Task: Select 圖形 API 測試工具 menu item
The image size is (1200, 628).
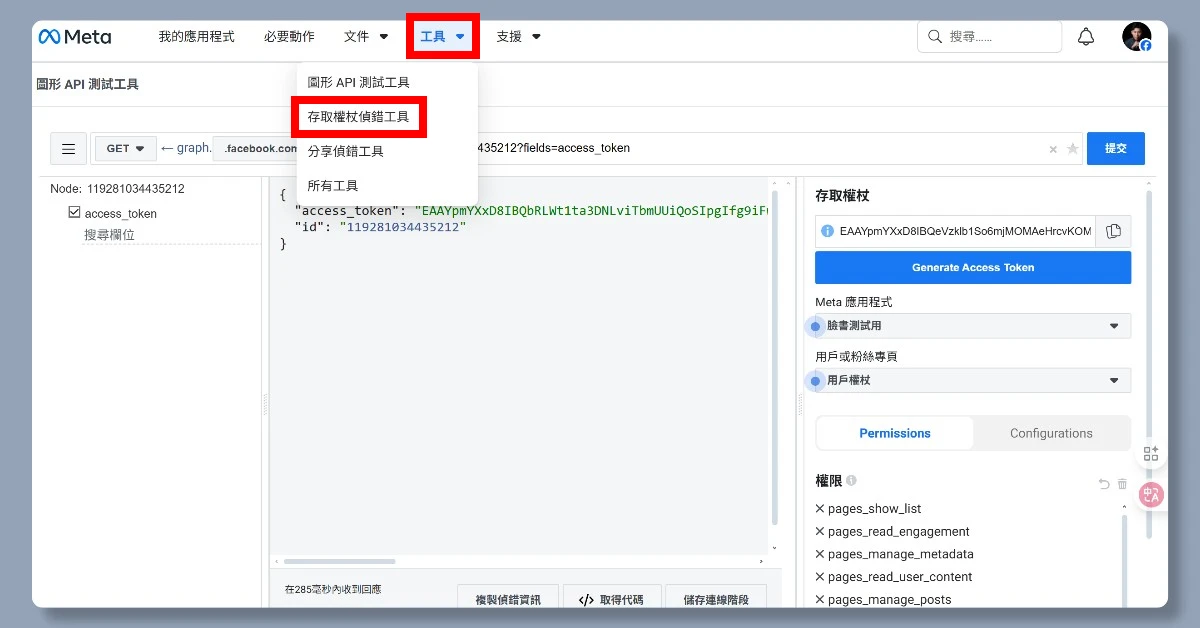Action: point(358,82)
